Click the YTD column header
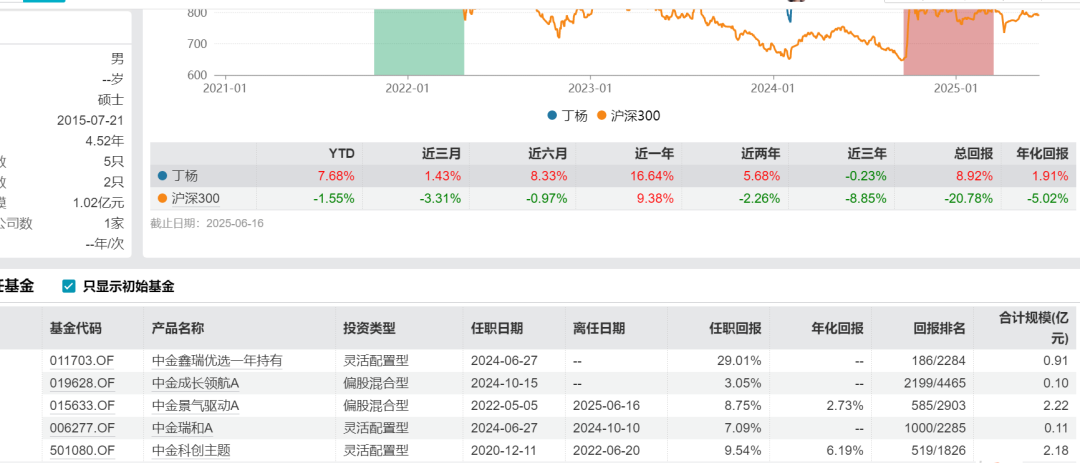The image size is (1080, 463). (342, 153)
